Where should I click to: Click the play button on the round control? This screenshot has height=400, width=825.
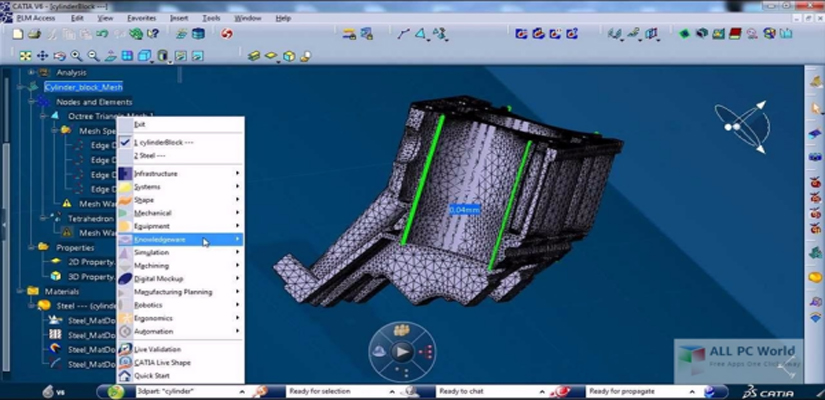(x=401, y=352)
